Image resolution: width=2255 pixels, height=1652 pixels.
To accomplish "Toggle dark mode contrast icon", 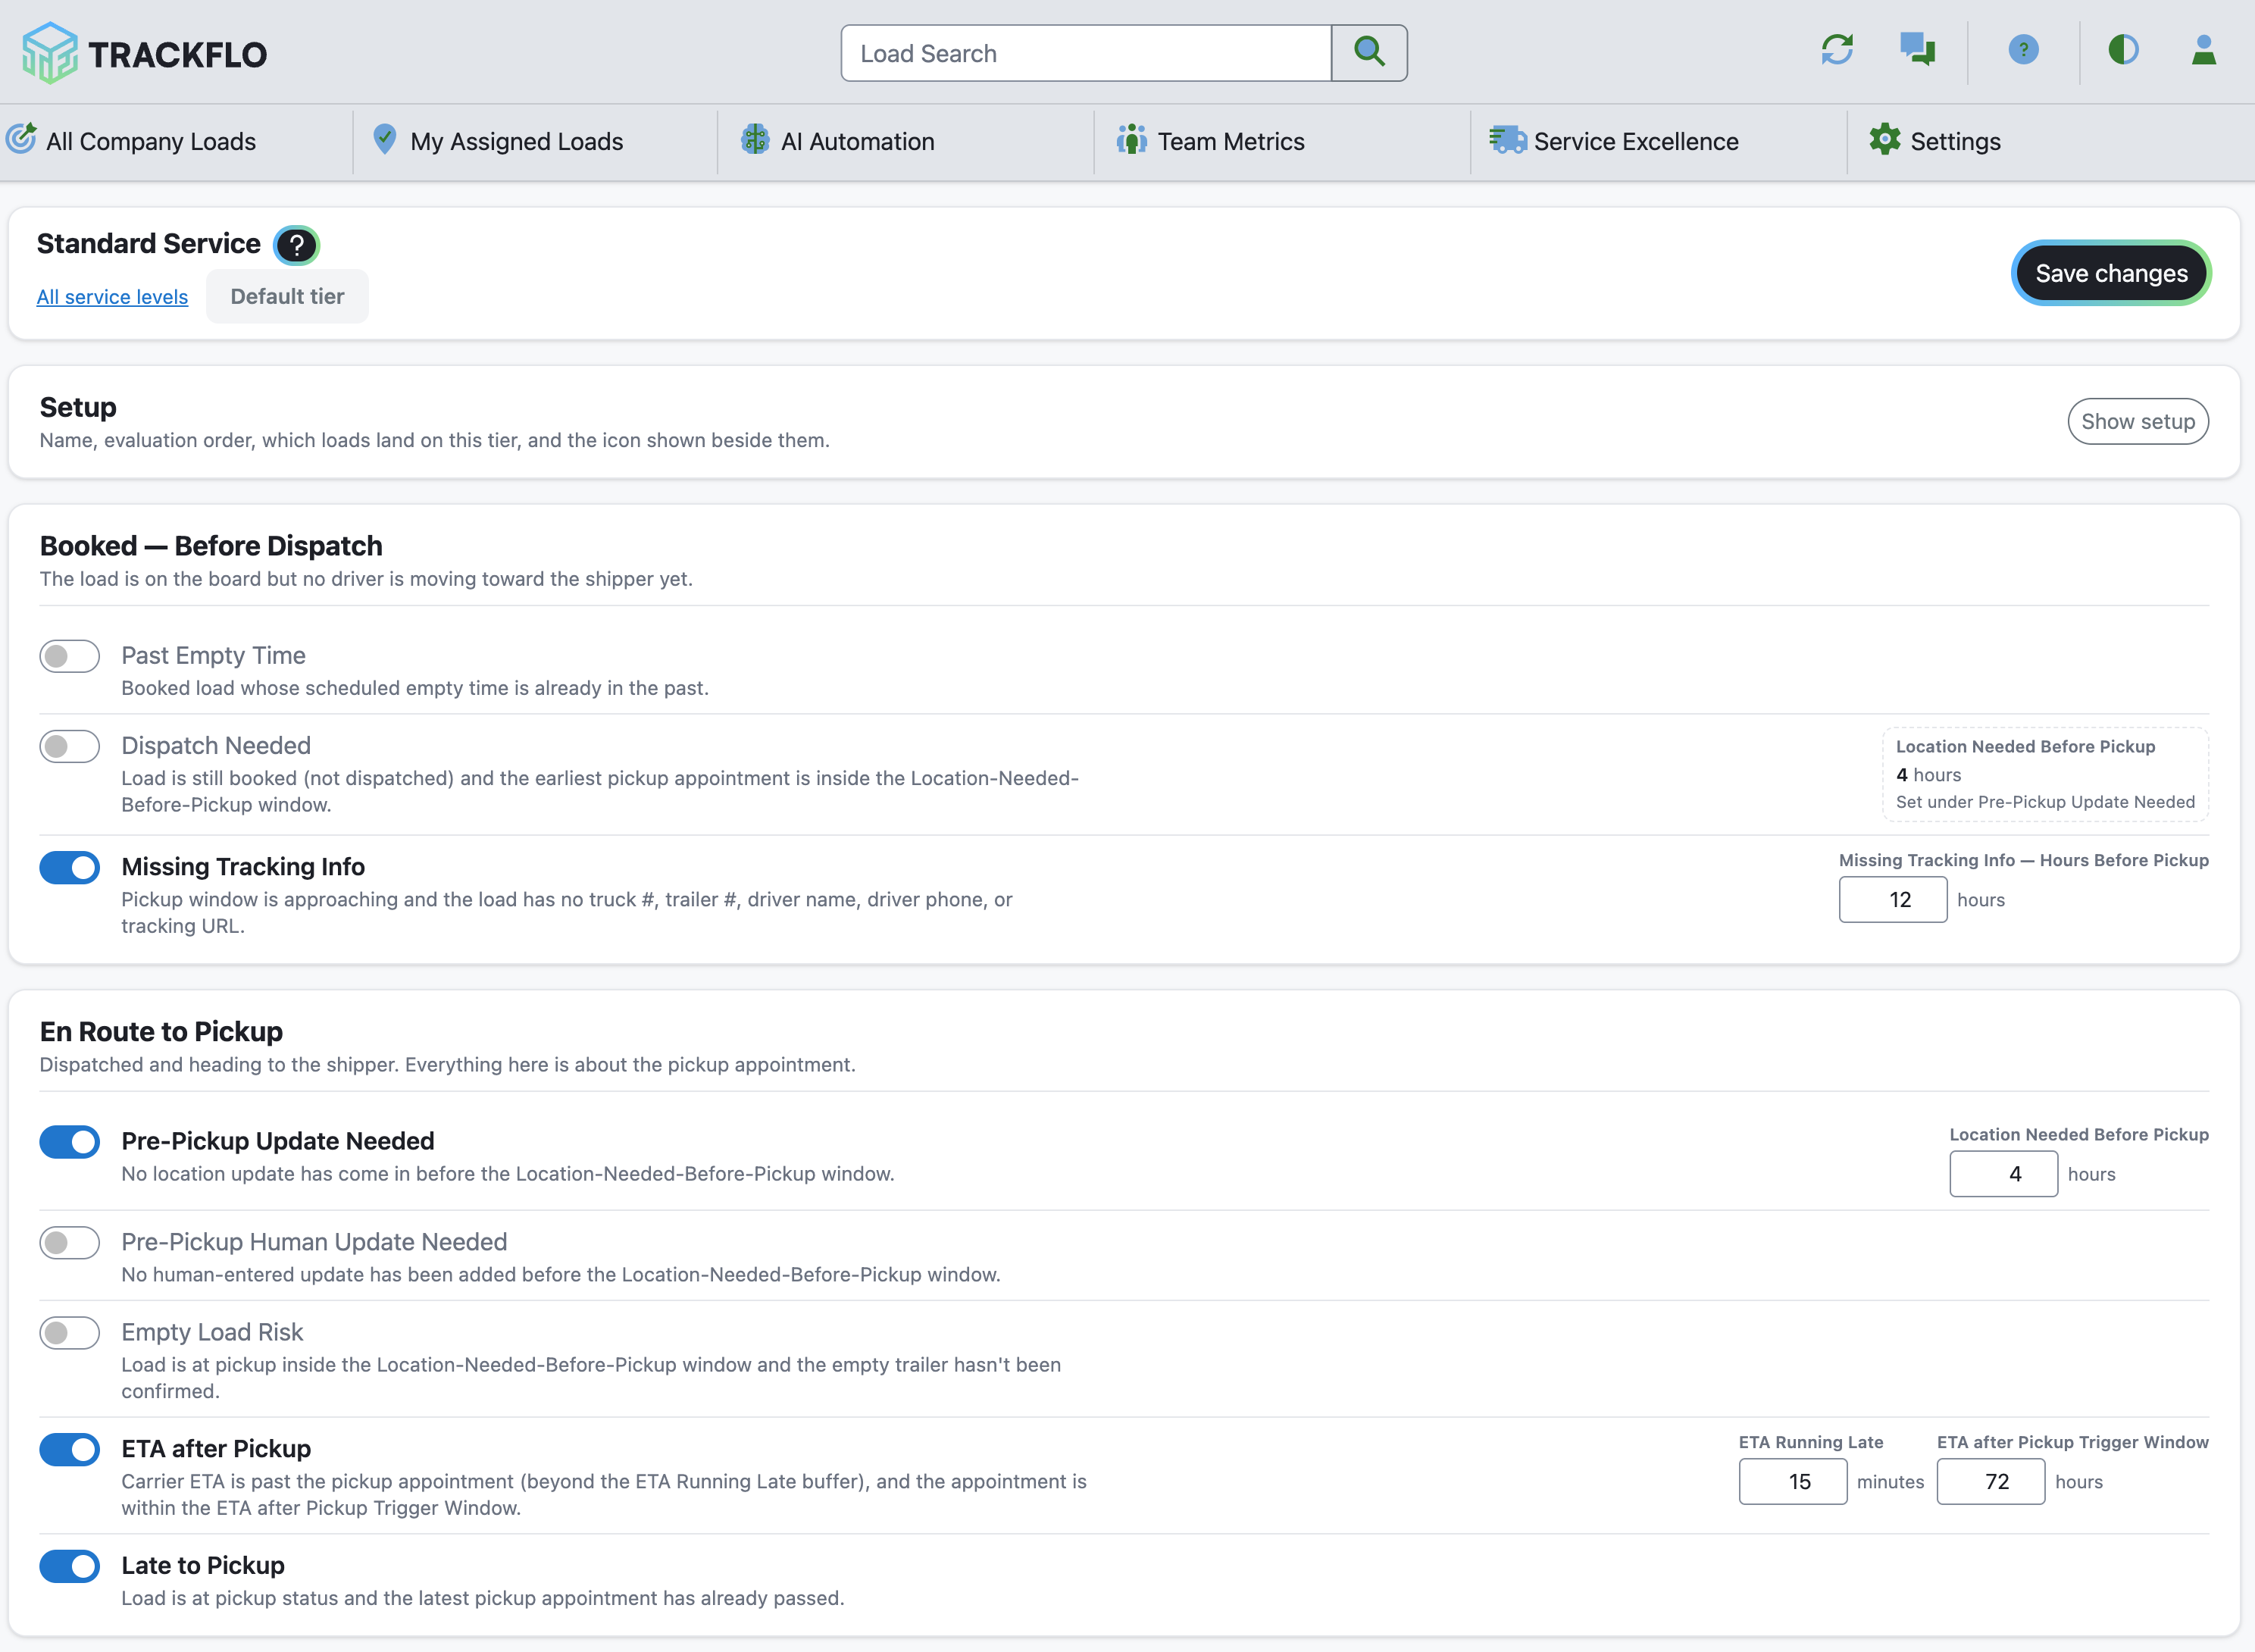I will coord(2123,50).
